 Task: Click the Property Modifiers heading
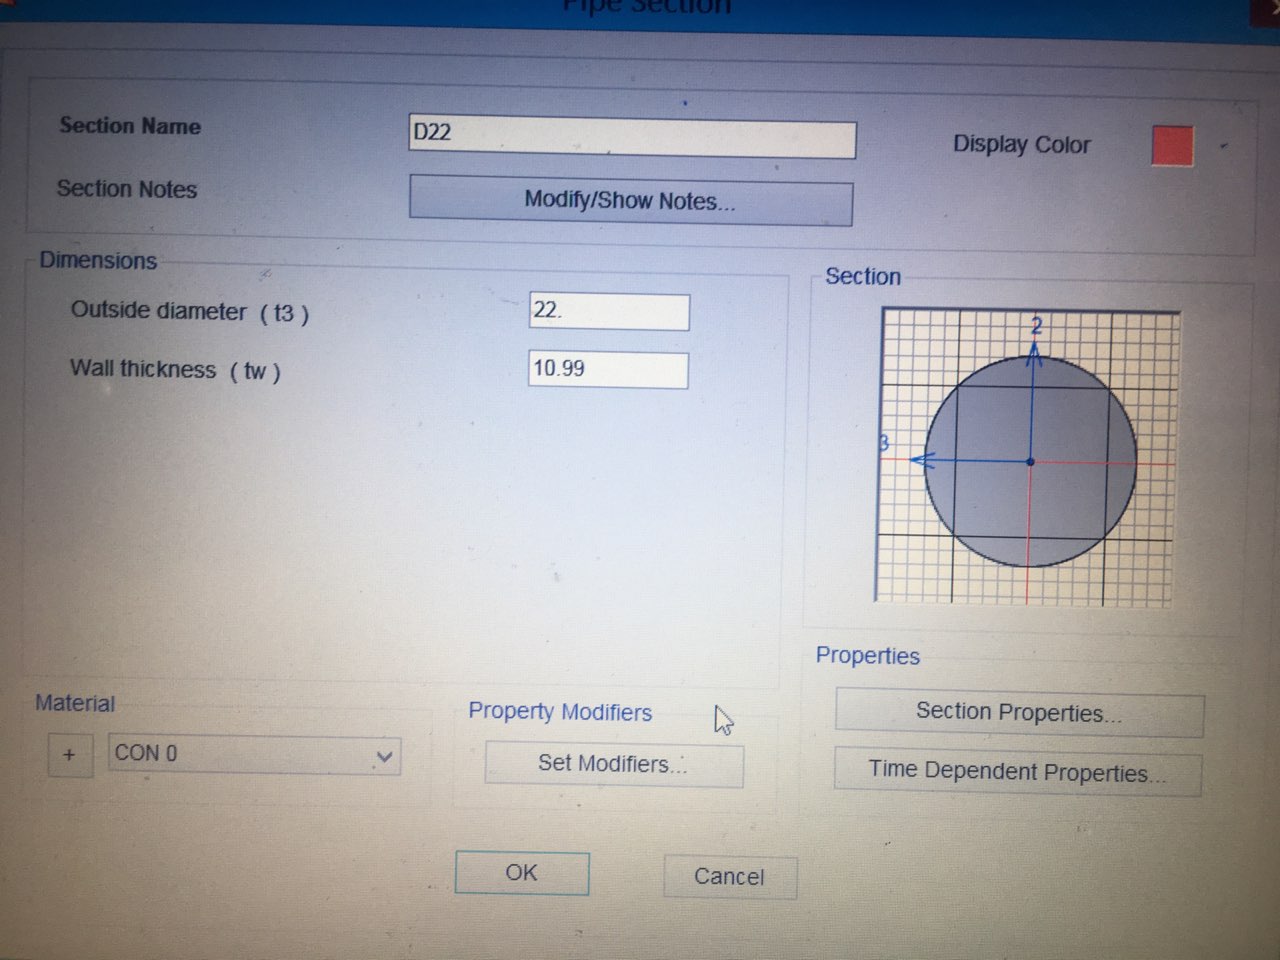[560, 712]
